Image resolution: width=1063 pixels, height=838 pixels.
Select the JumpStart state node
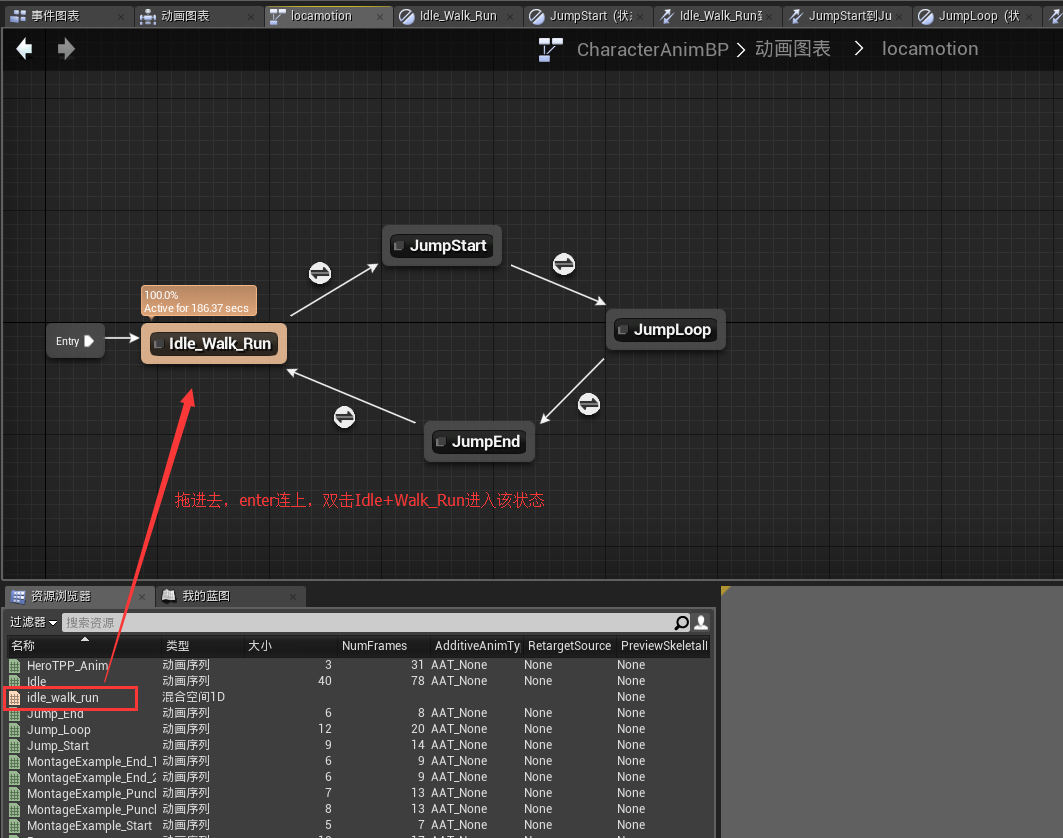click(x=442, y=245)
